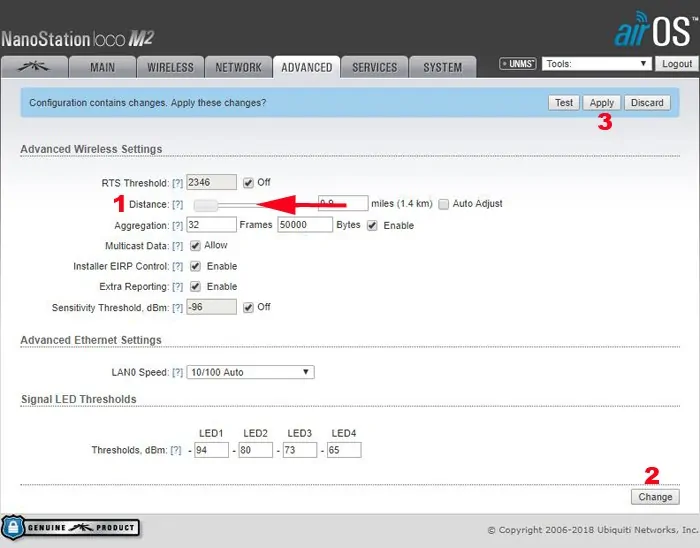The width and height of the screenshot is (700, 548).
Task: Click the Advanced Wireless Settings heading
Action: tap(91, 149)
